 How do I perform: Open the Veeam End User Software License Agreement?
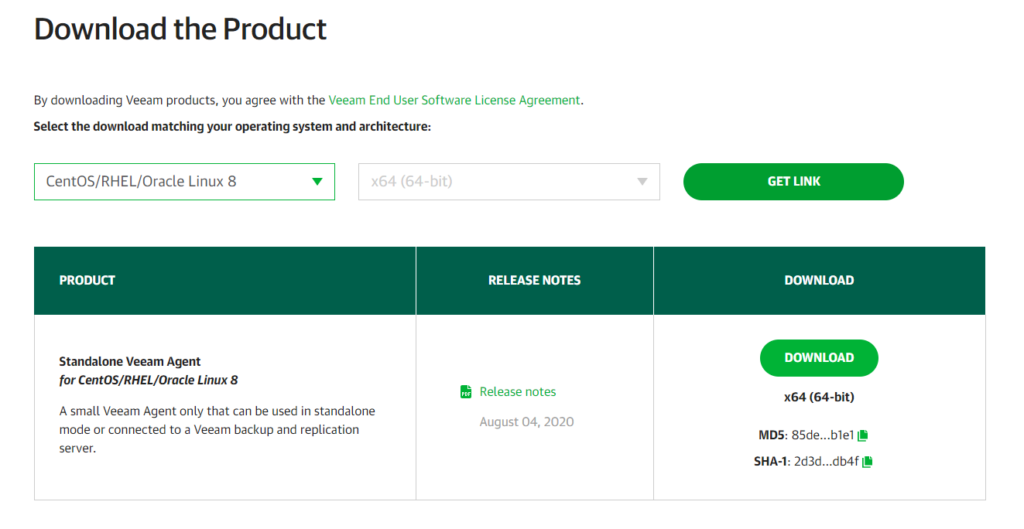[454, 100]
